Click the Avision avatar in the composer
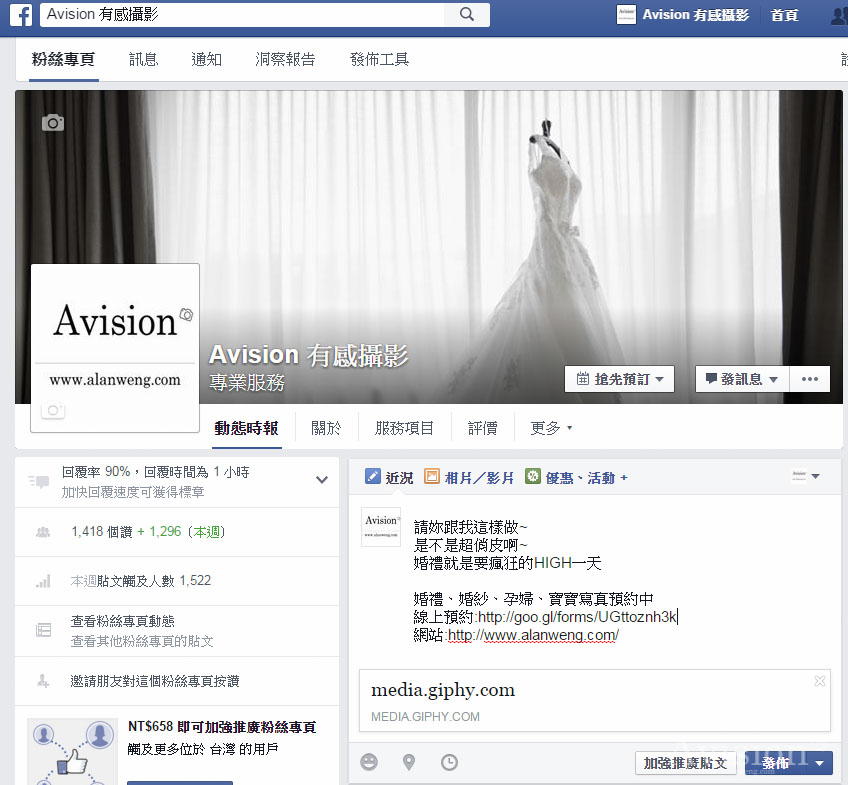The width and height of the screenshot is (848, 785). click(x=381, y=527)
